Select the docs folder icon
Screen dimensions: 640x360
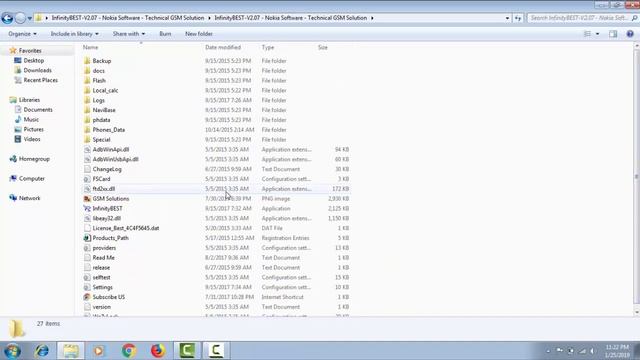[87, 71]
